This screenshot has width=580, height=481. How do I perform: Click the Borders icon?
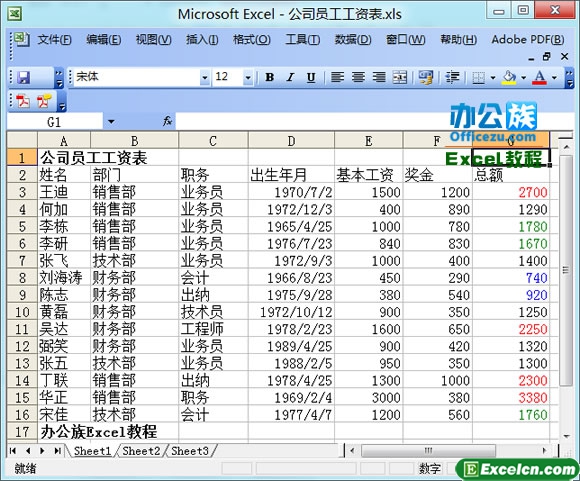479,78
